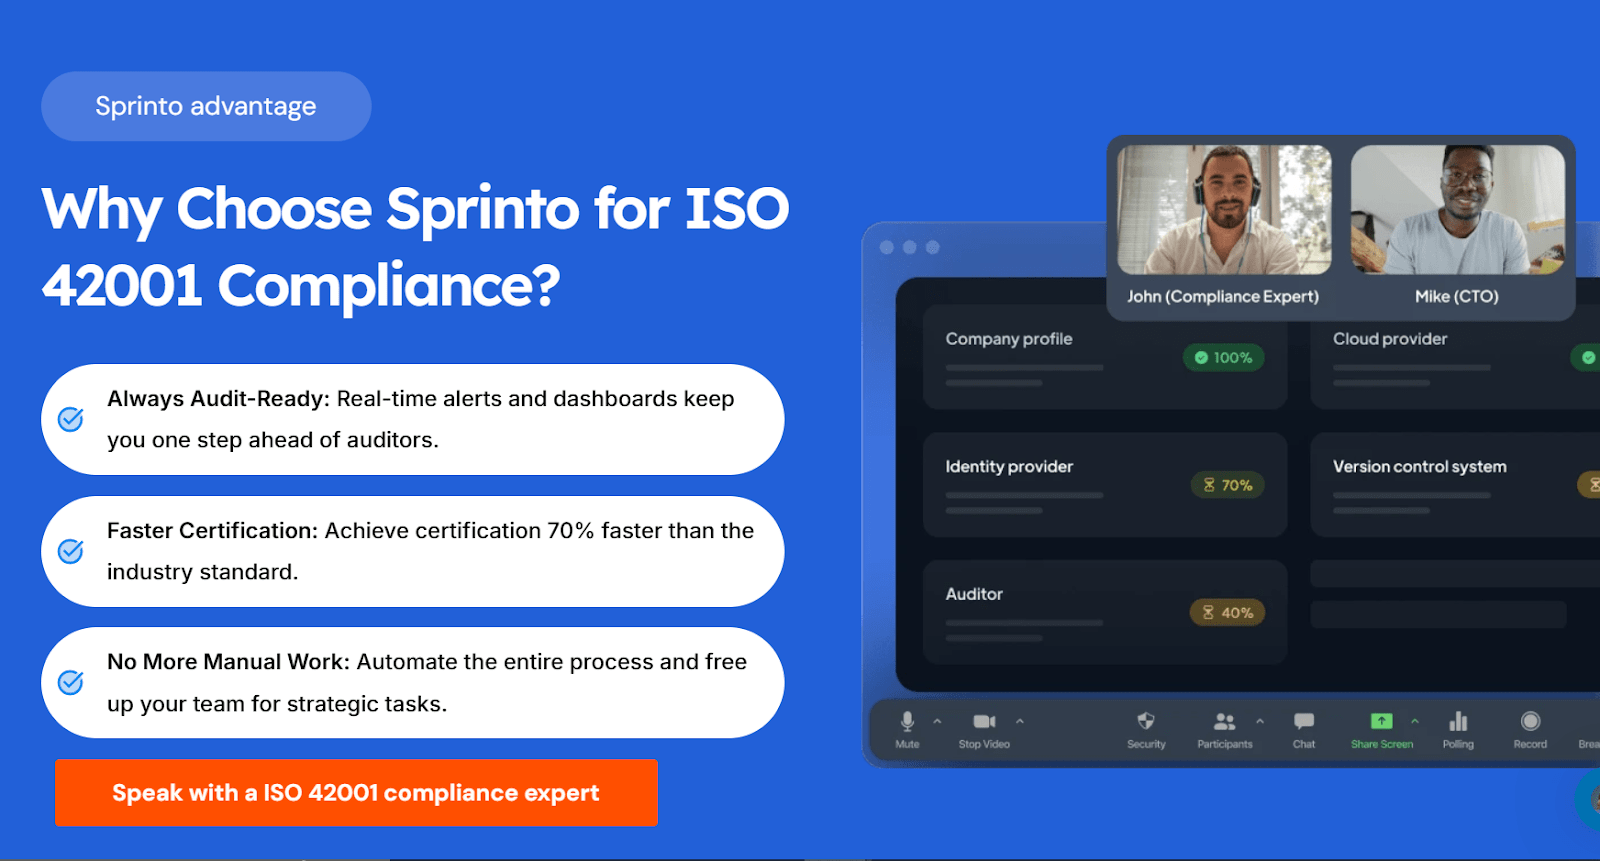Click the green Share Screen icon
This screenshot has width=1600, height=861.
tap(1381, 721)
